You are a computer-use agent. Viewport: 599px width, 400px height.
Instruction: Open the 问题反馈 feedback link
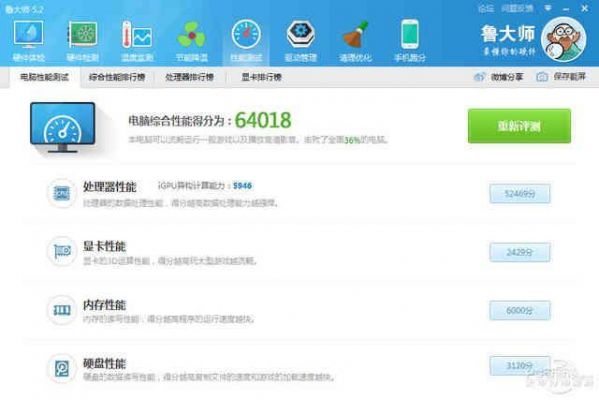click(x=517, y=8)
